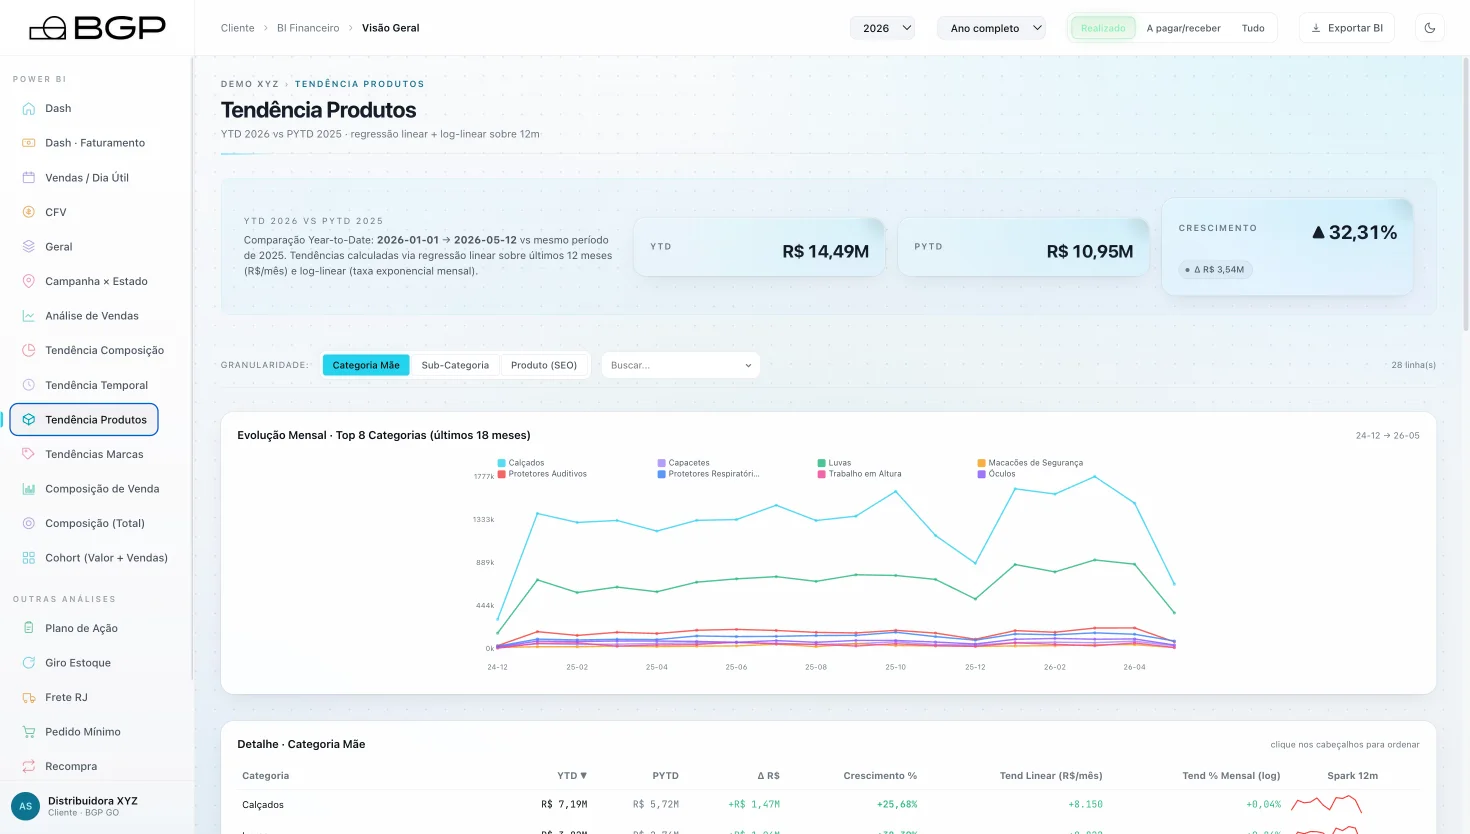Screen dimensions: 1470x834
Task: Open the 2026 year dropdown
Action: pos(882,28)
